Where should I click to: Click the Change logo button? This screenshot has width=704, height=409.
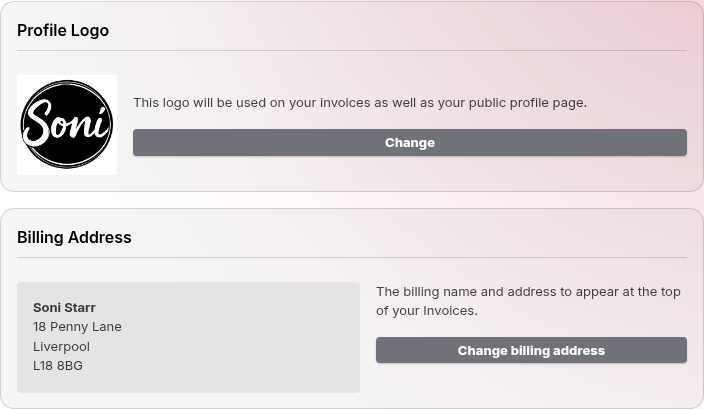409,143
